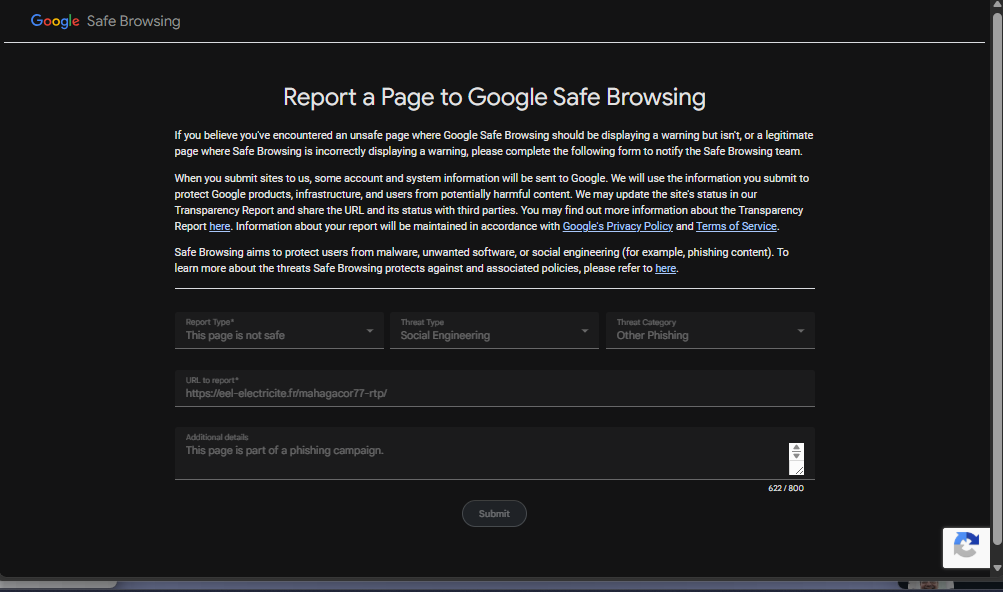Click the 'Report a Page to Google Safe Browsing' heading

pyautogui.click(x=494, y=97)
